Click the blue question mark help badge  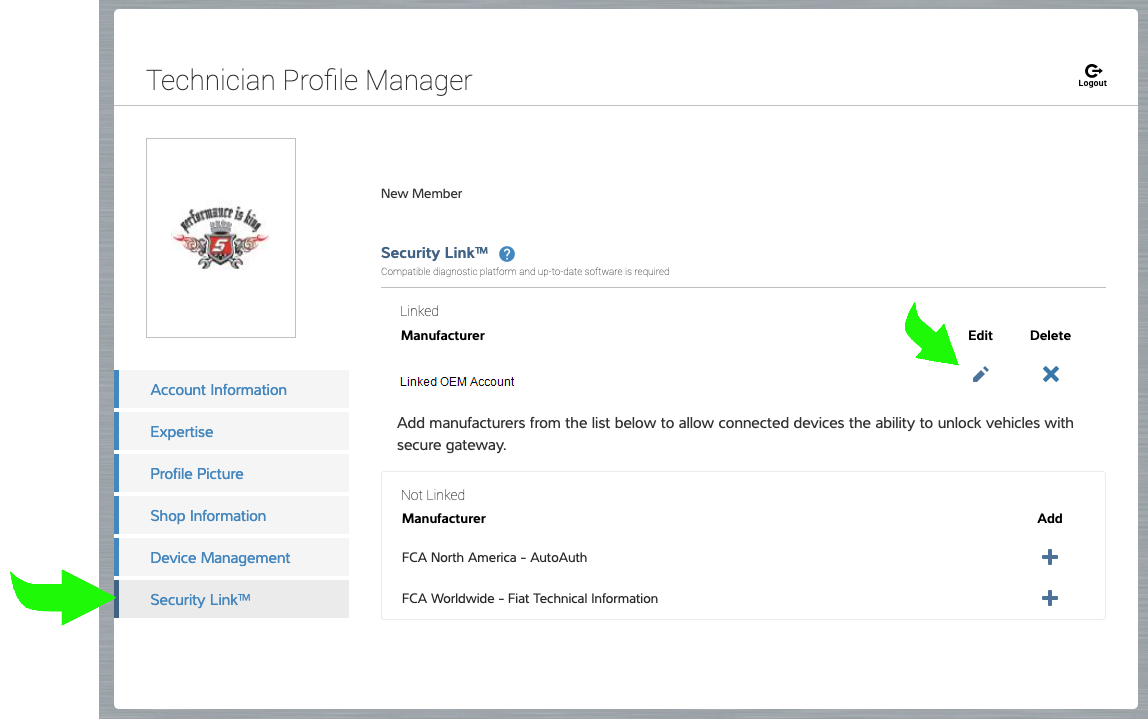pos(507,254)
